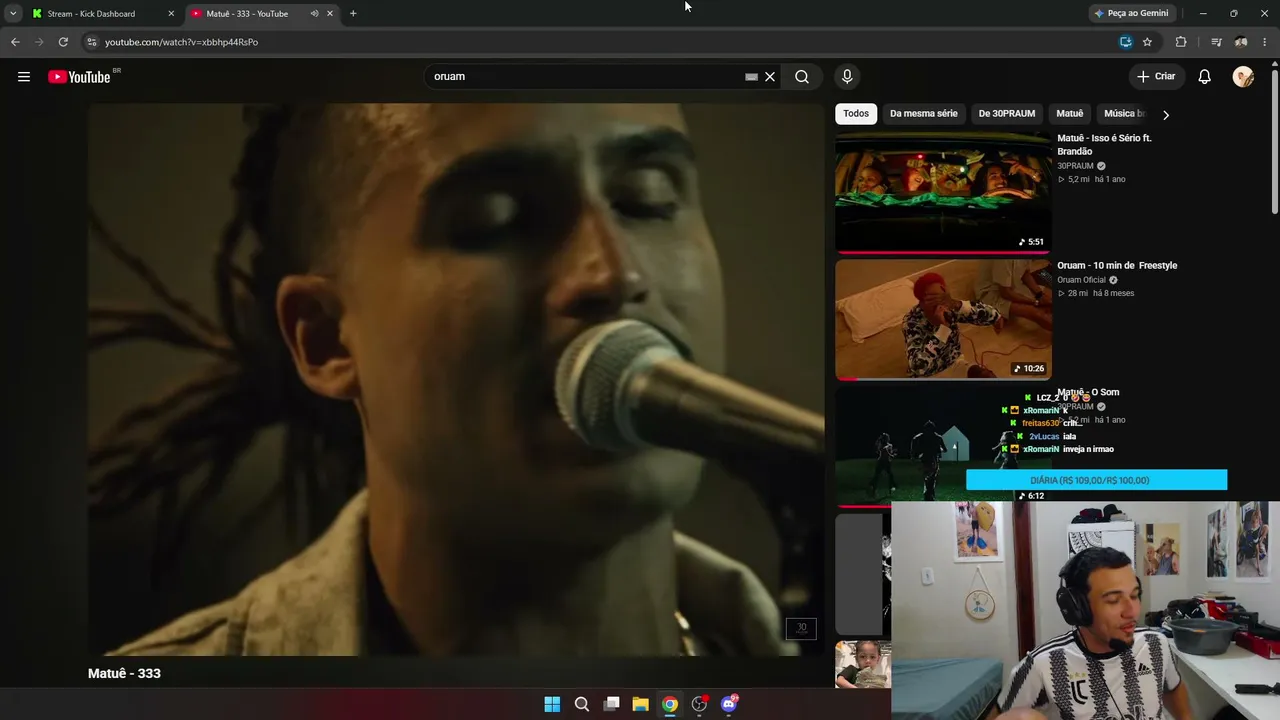The height and width of the screenshot is (720, 1280).
Task: Close the Stream - Kick Dashboard tab
Action: pyautogui.click(x=171, y=14)
